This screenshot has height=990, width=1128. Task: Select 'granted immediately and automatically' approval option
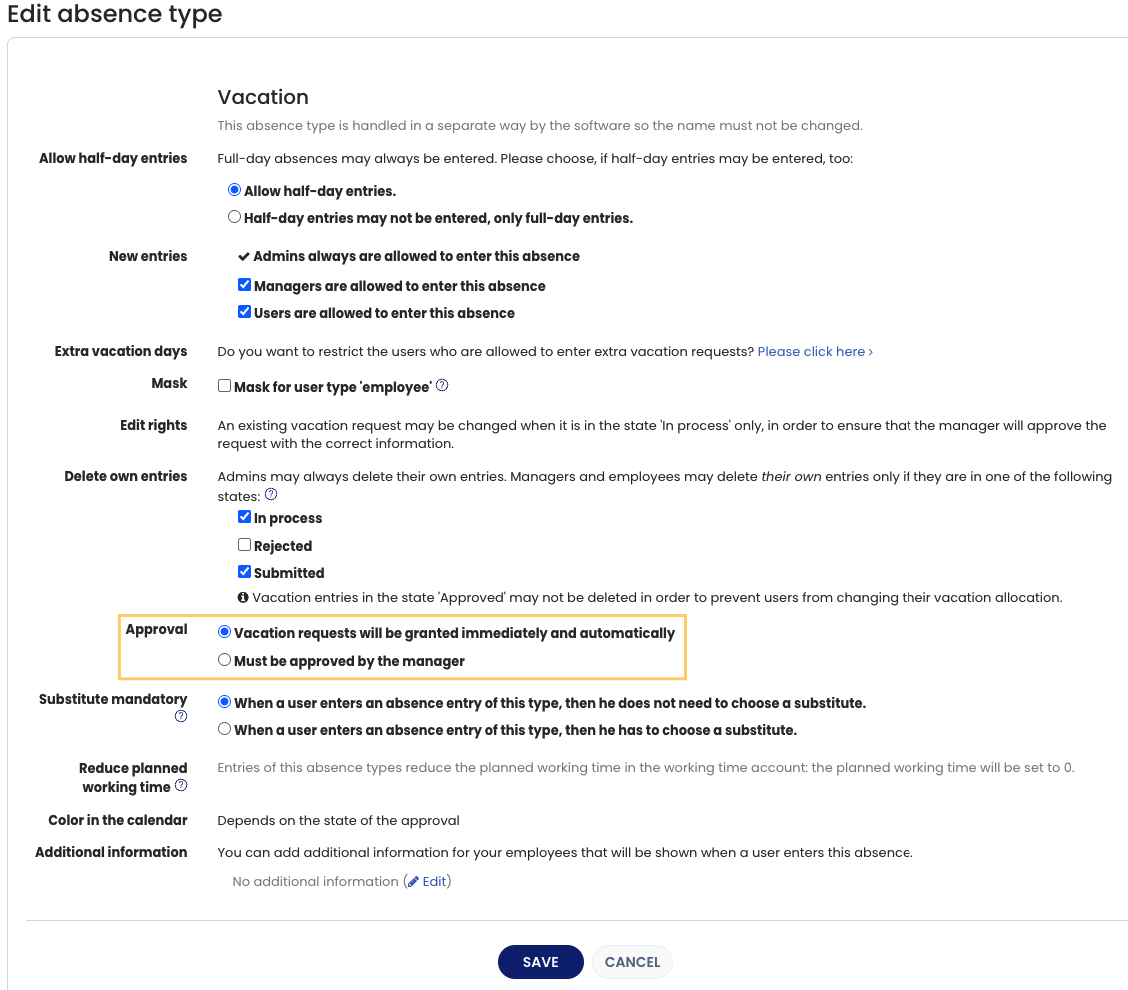coord(224,632)
